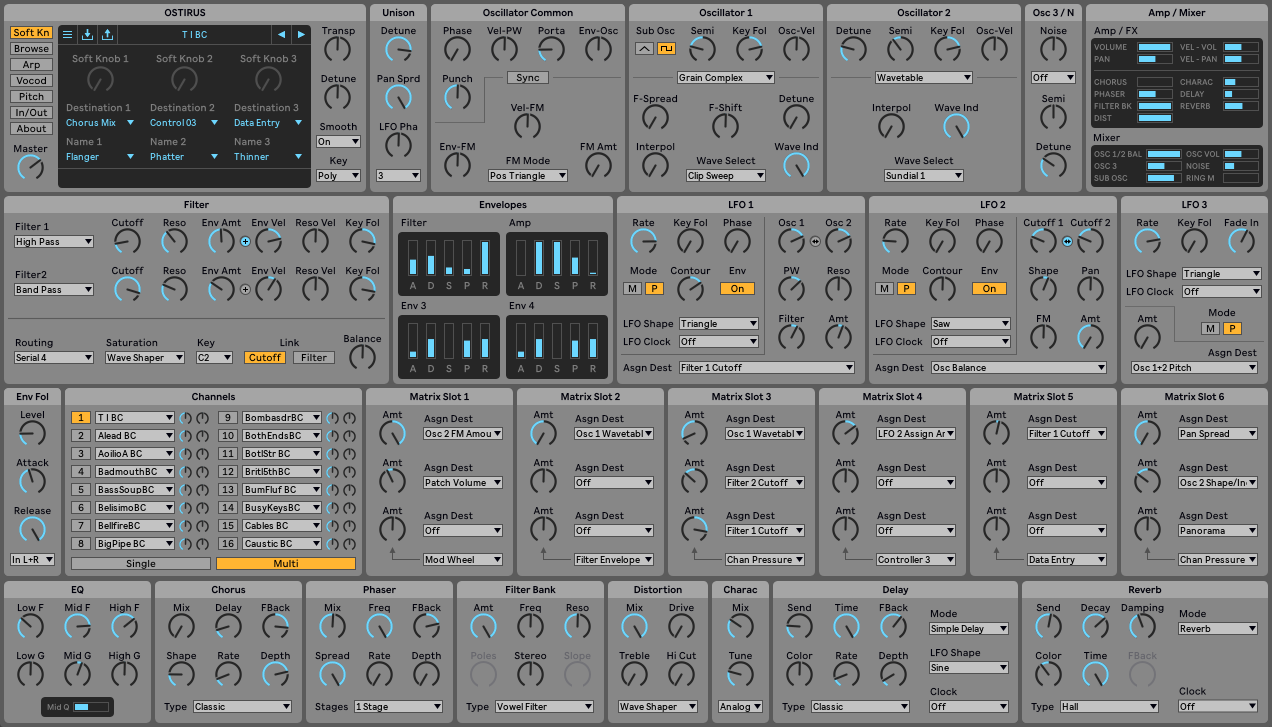The width and height of the screenshot is (1272, 727).
Task: Select the Sub Osc square wave icon
Action: pyautogui.click(x=666, y=48)
